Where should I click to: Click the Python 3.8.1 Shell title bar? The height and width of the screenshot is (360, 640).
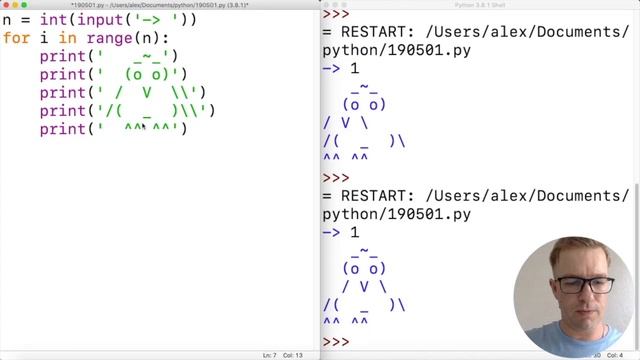tap(480, 5)
